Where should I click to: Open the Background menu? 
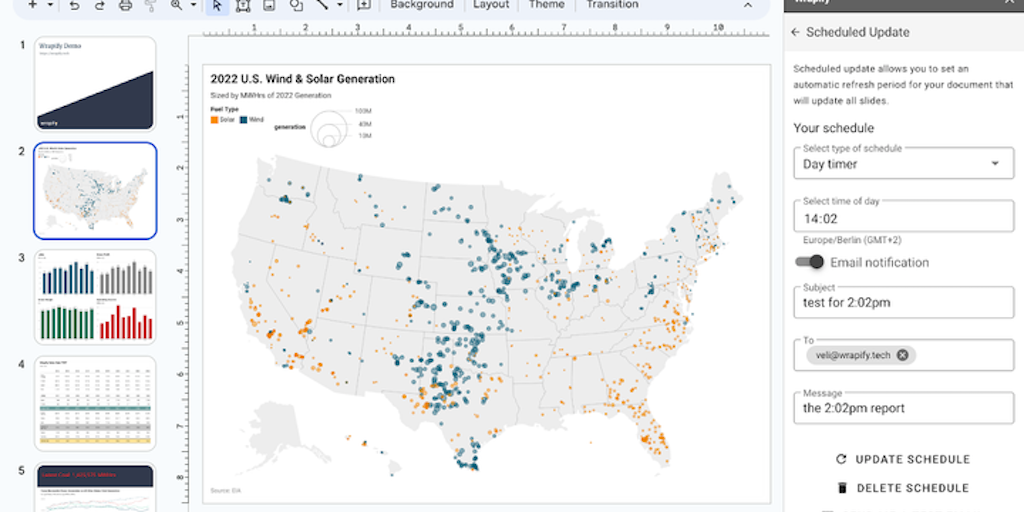pyautogui.click(x=422, y=5)
